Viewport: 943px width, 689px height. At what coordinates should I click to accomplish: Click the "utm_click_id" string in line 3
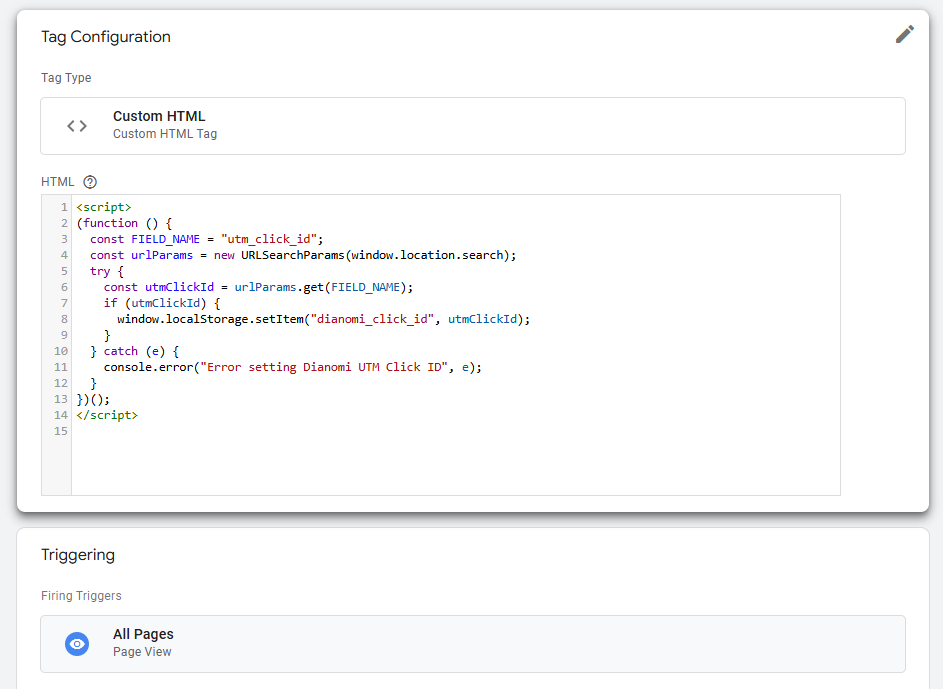269,239
